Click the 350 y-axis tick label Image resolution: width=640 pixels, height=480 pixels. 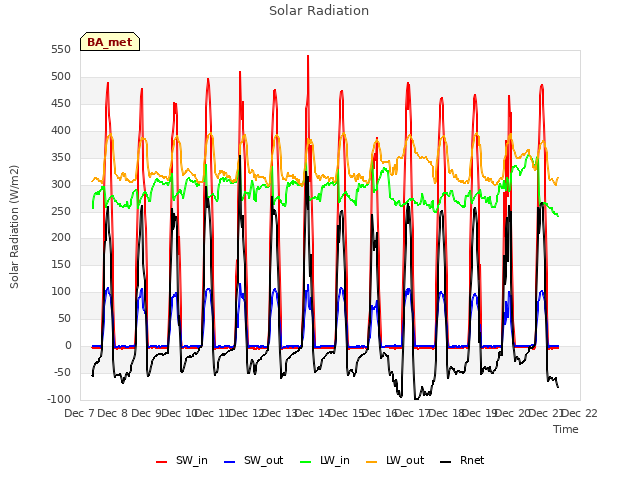61,158
